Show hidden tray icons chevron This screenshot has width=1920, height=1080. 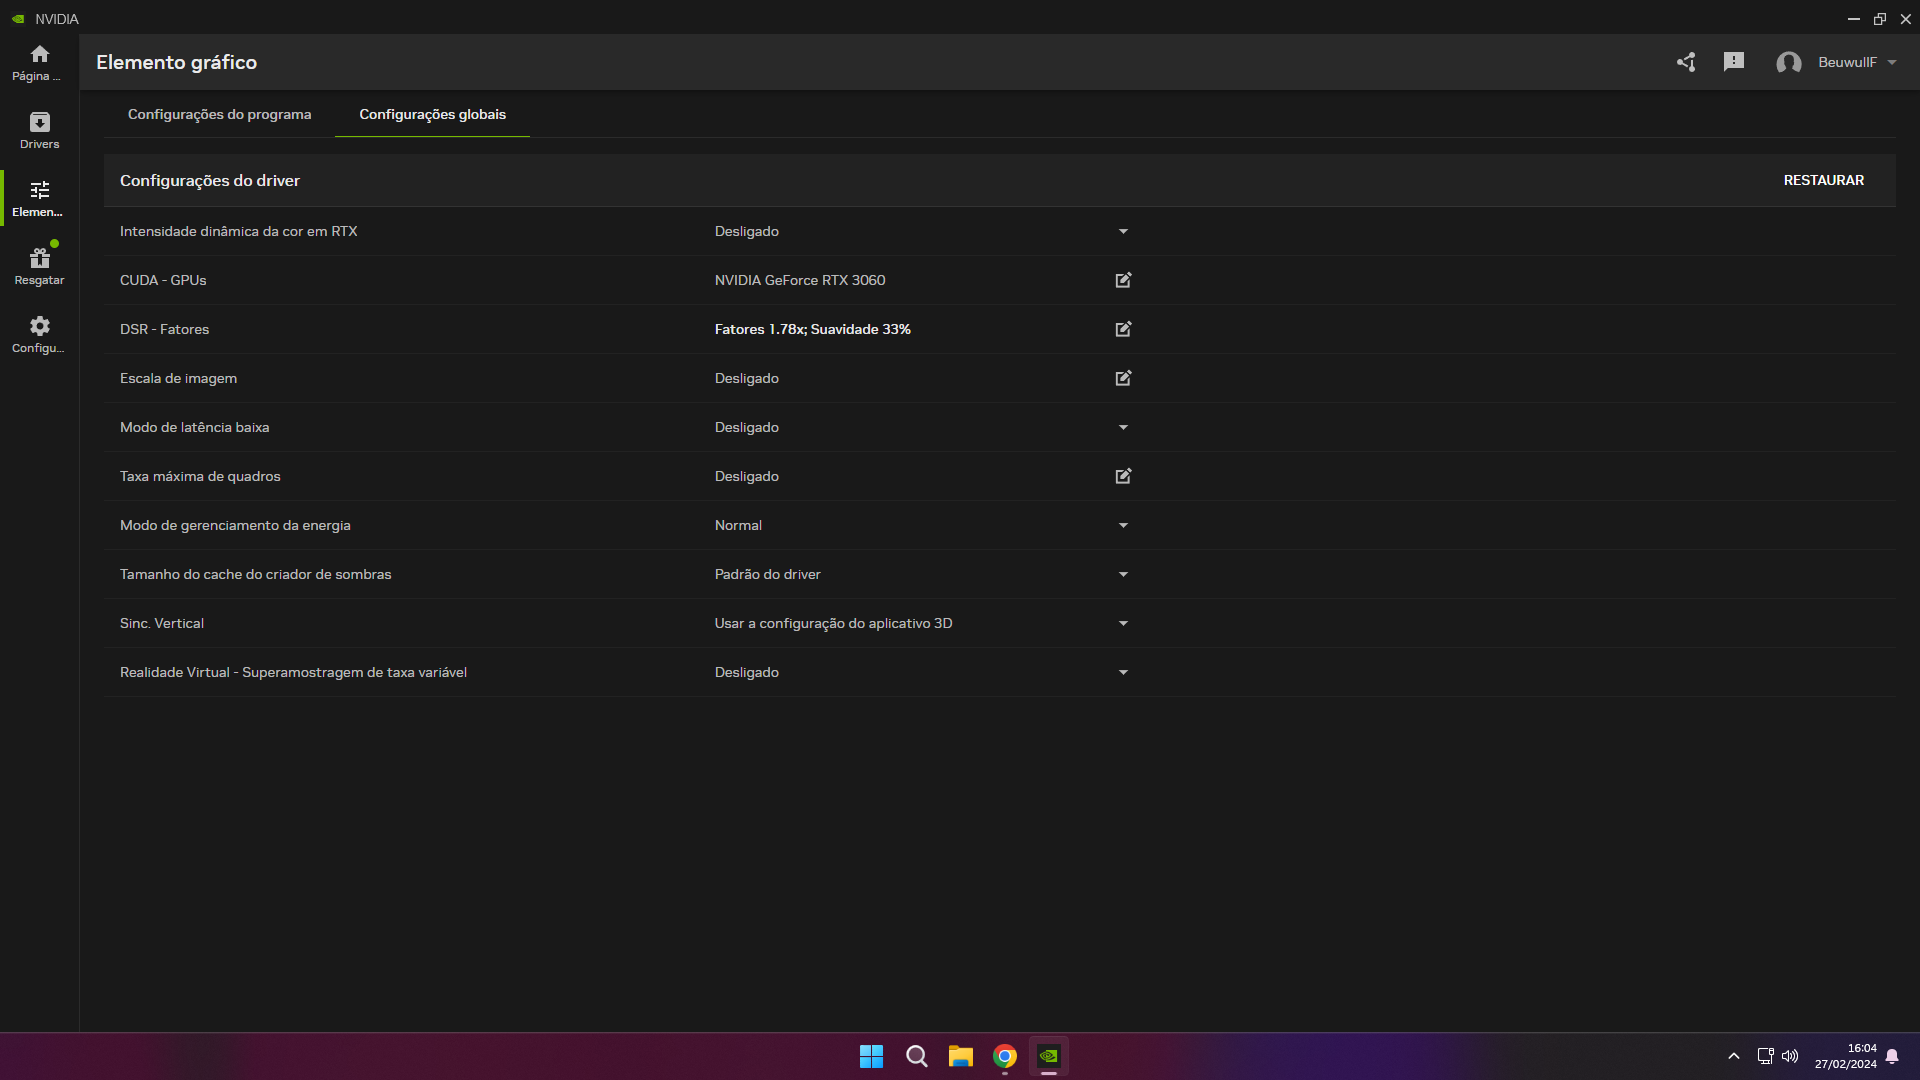pyautogui.click(x=1734, y=1056)
